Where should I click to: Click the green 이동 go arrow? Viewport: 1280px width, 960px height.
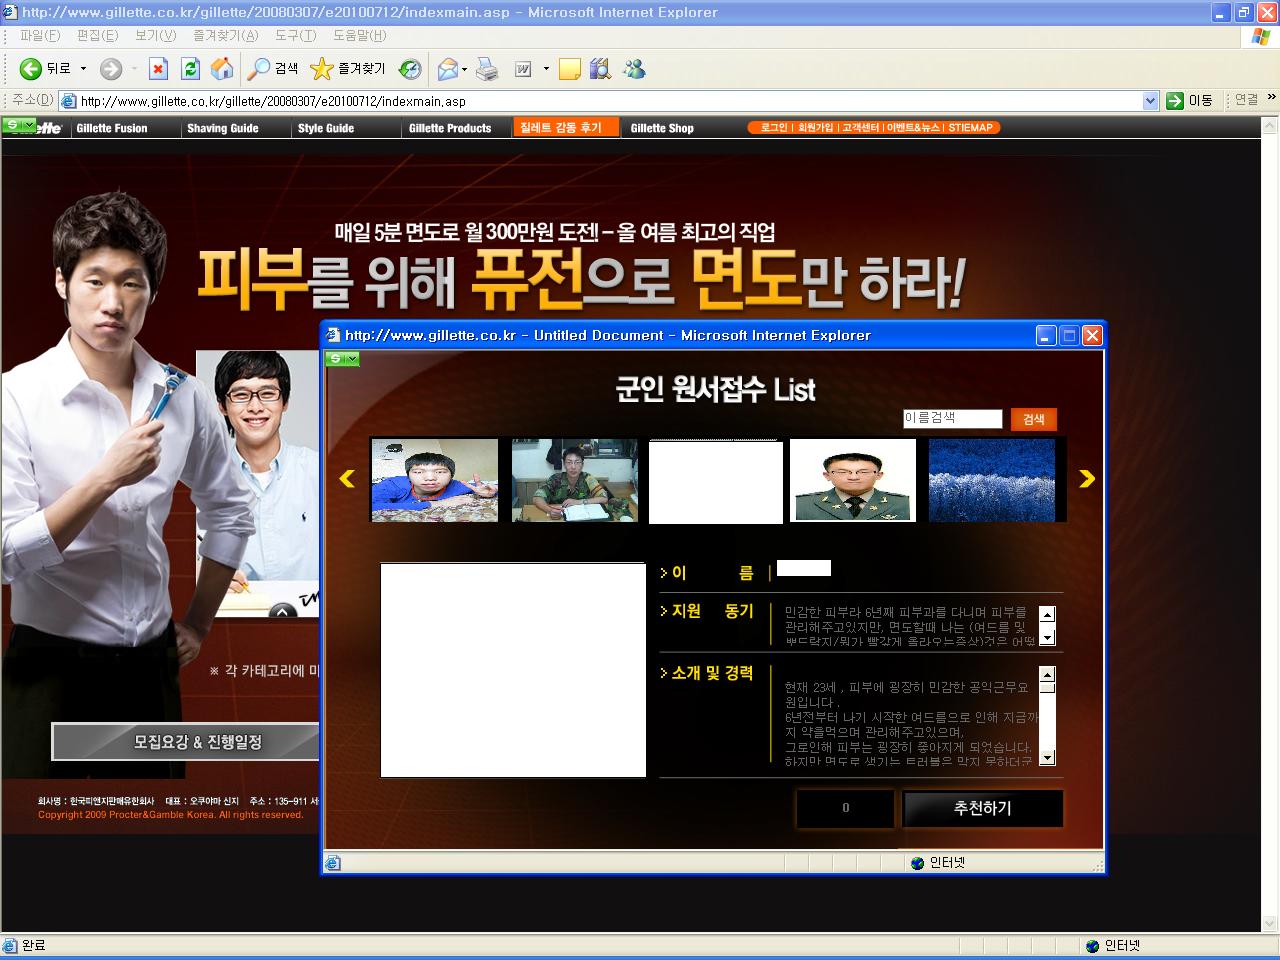coord(1175,101)
